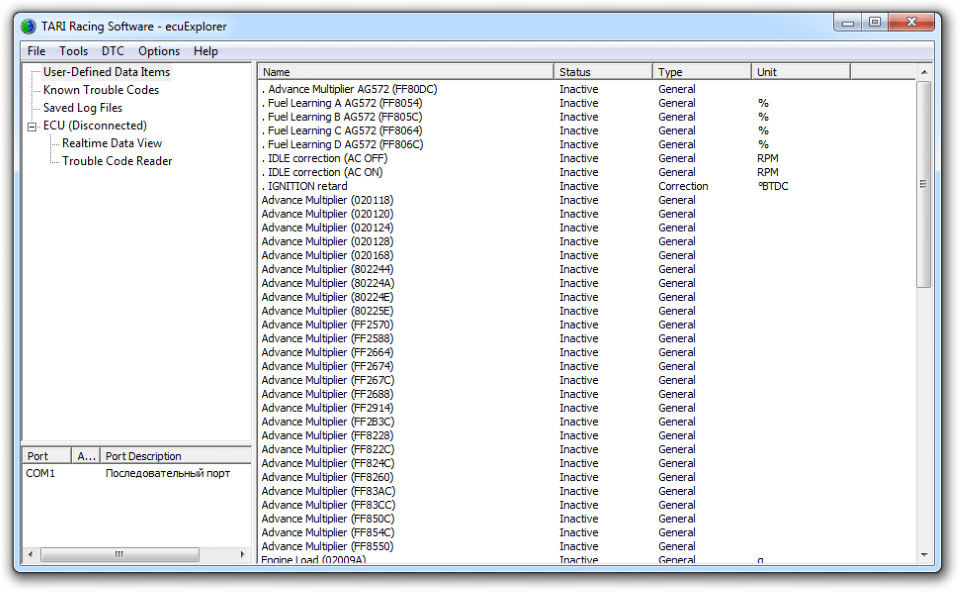Screen dimensions: 960x592
Task: Select Advance Multiplier (020168) row
Action: [587, 255]
